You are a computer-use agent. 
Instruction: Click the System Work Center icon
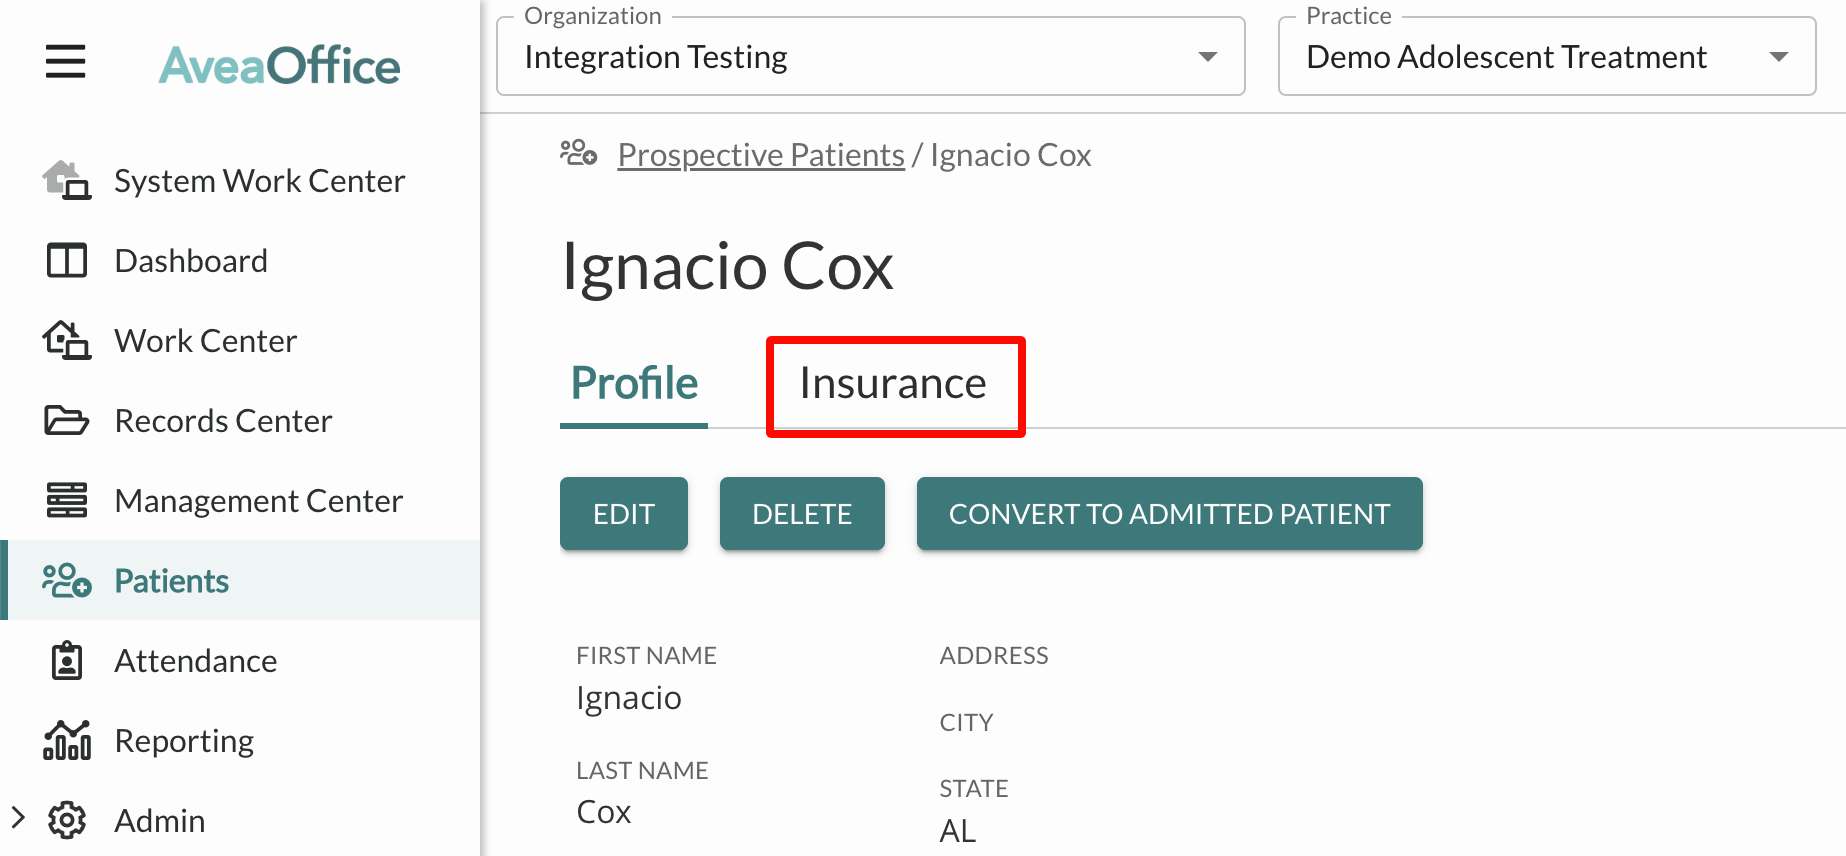[66, 181]
